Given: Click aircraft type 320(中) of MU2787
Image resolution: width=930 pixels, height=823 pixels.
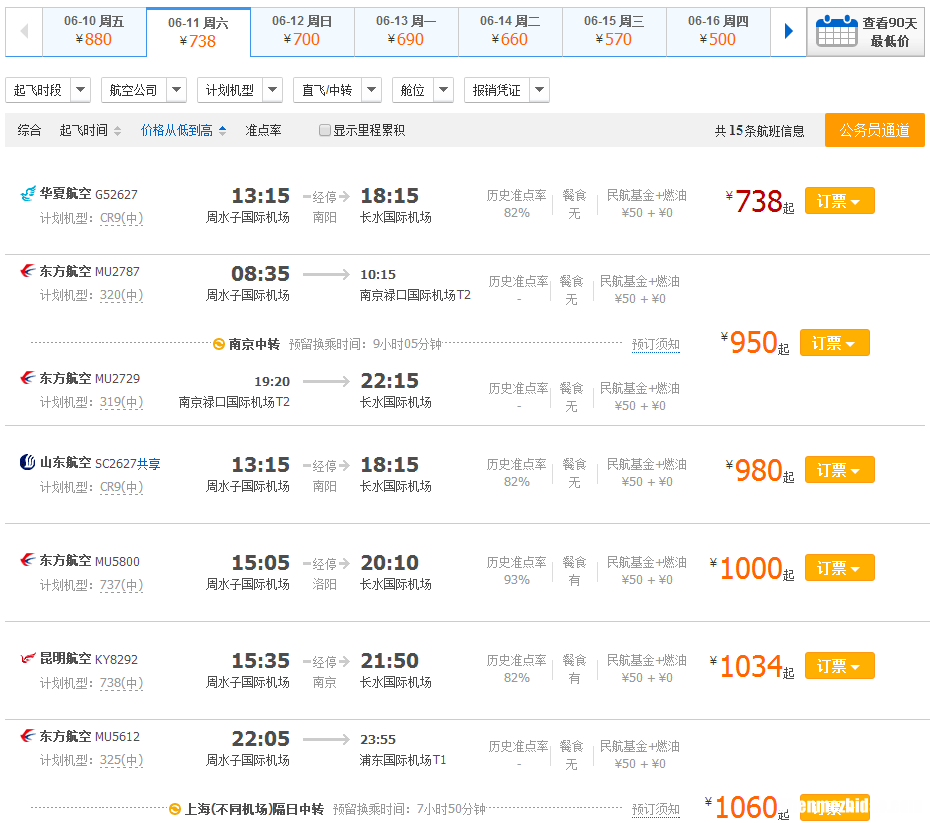Looking at the screenshot, I should pos(122,295).
